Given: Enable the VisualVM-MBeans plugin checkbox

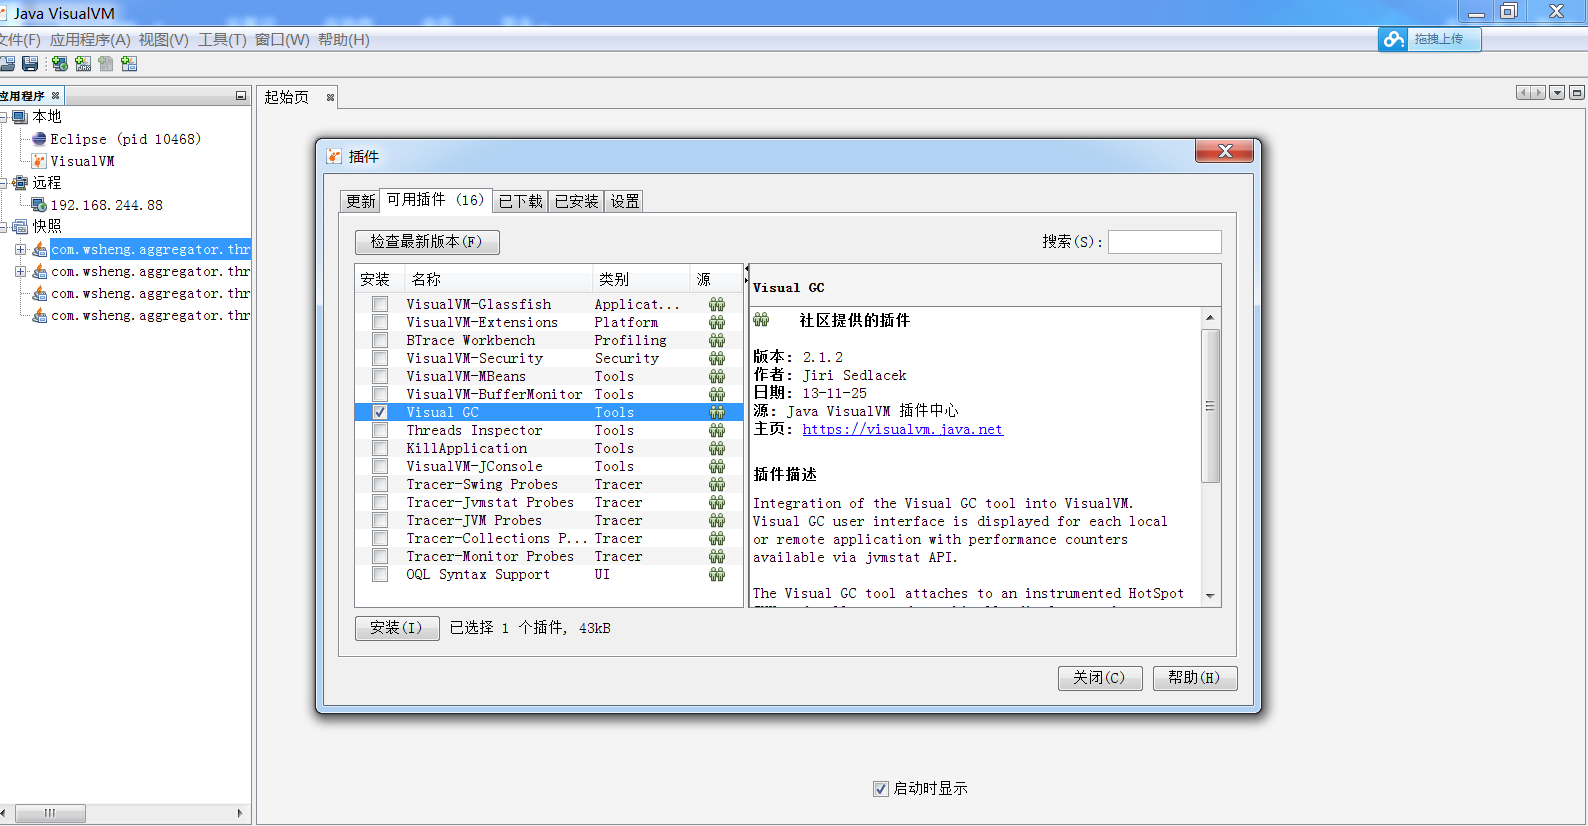Looking at the screenshot, I should [x=380, y=376].
